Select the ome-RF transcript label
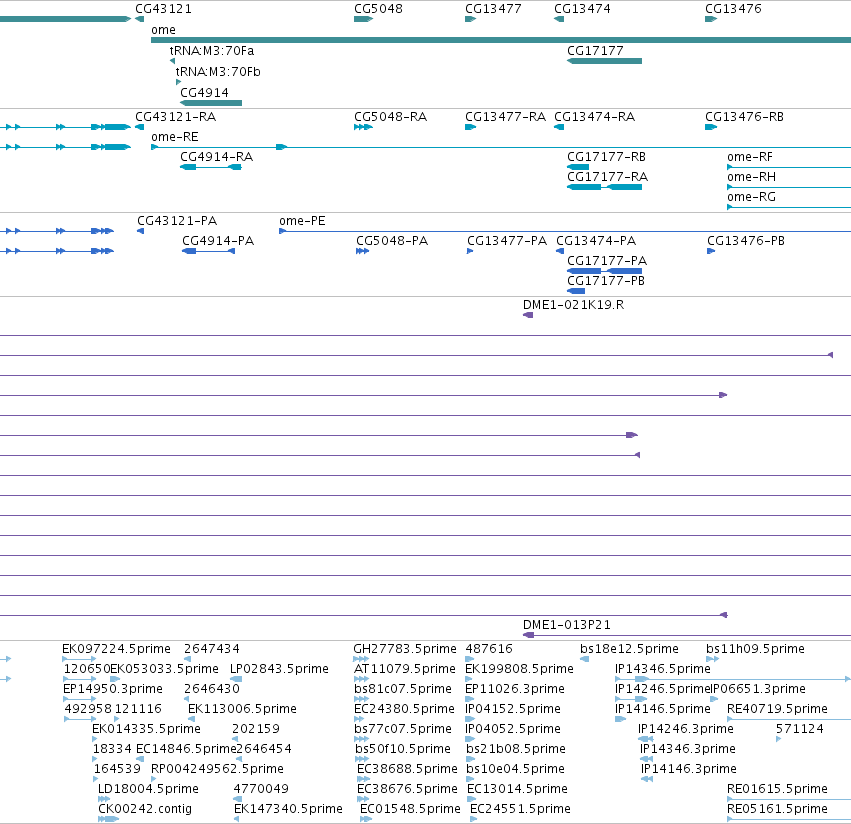851x824 pixels. pyautogui.click(x=750, y=157)
